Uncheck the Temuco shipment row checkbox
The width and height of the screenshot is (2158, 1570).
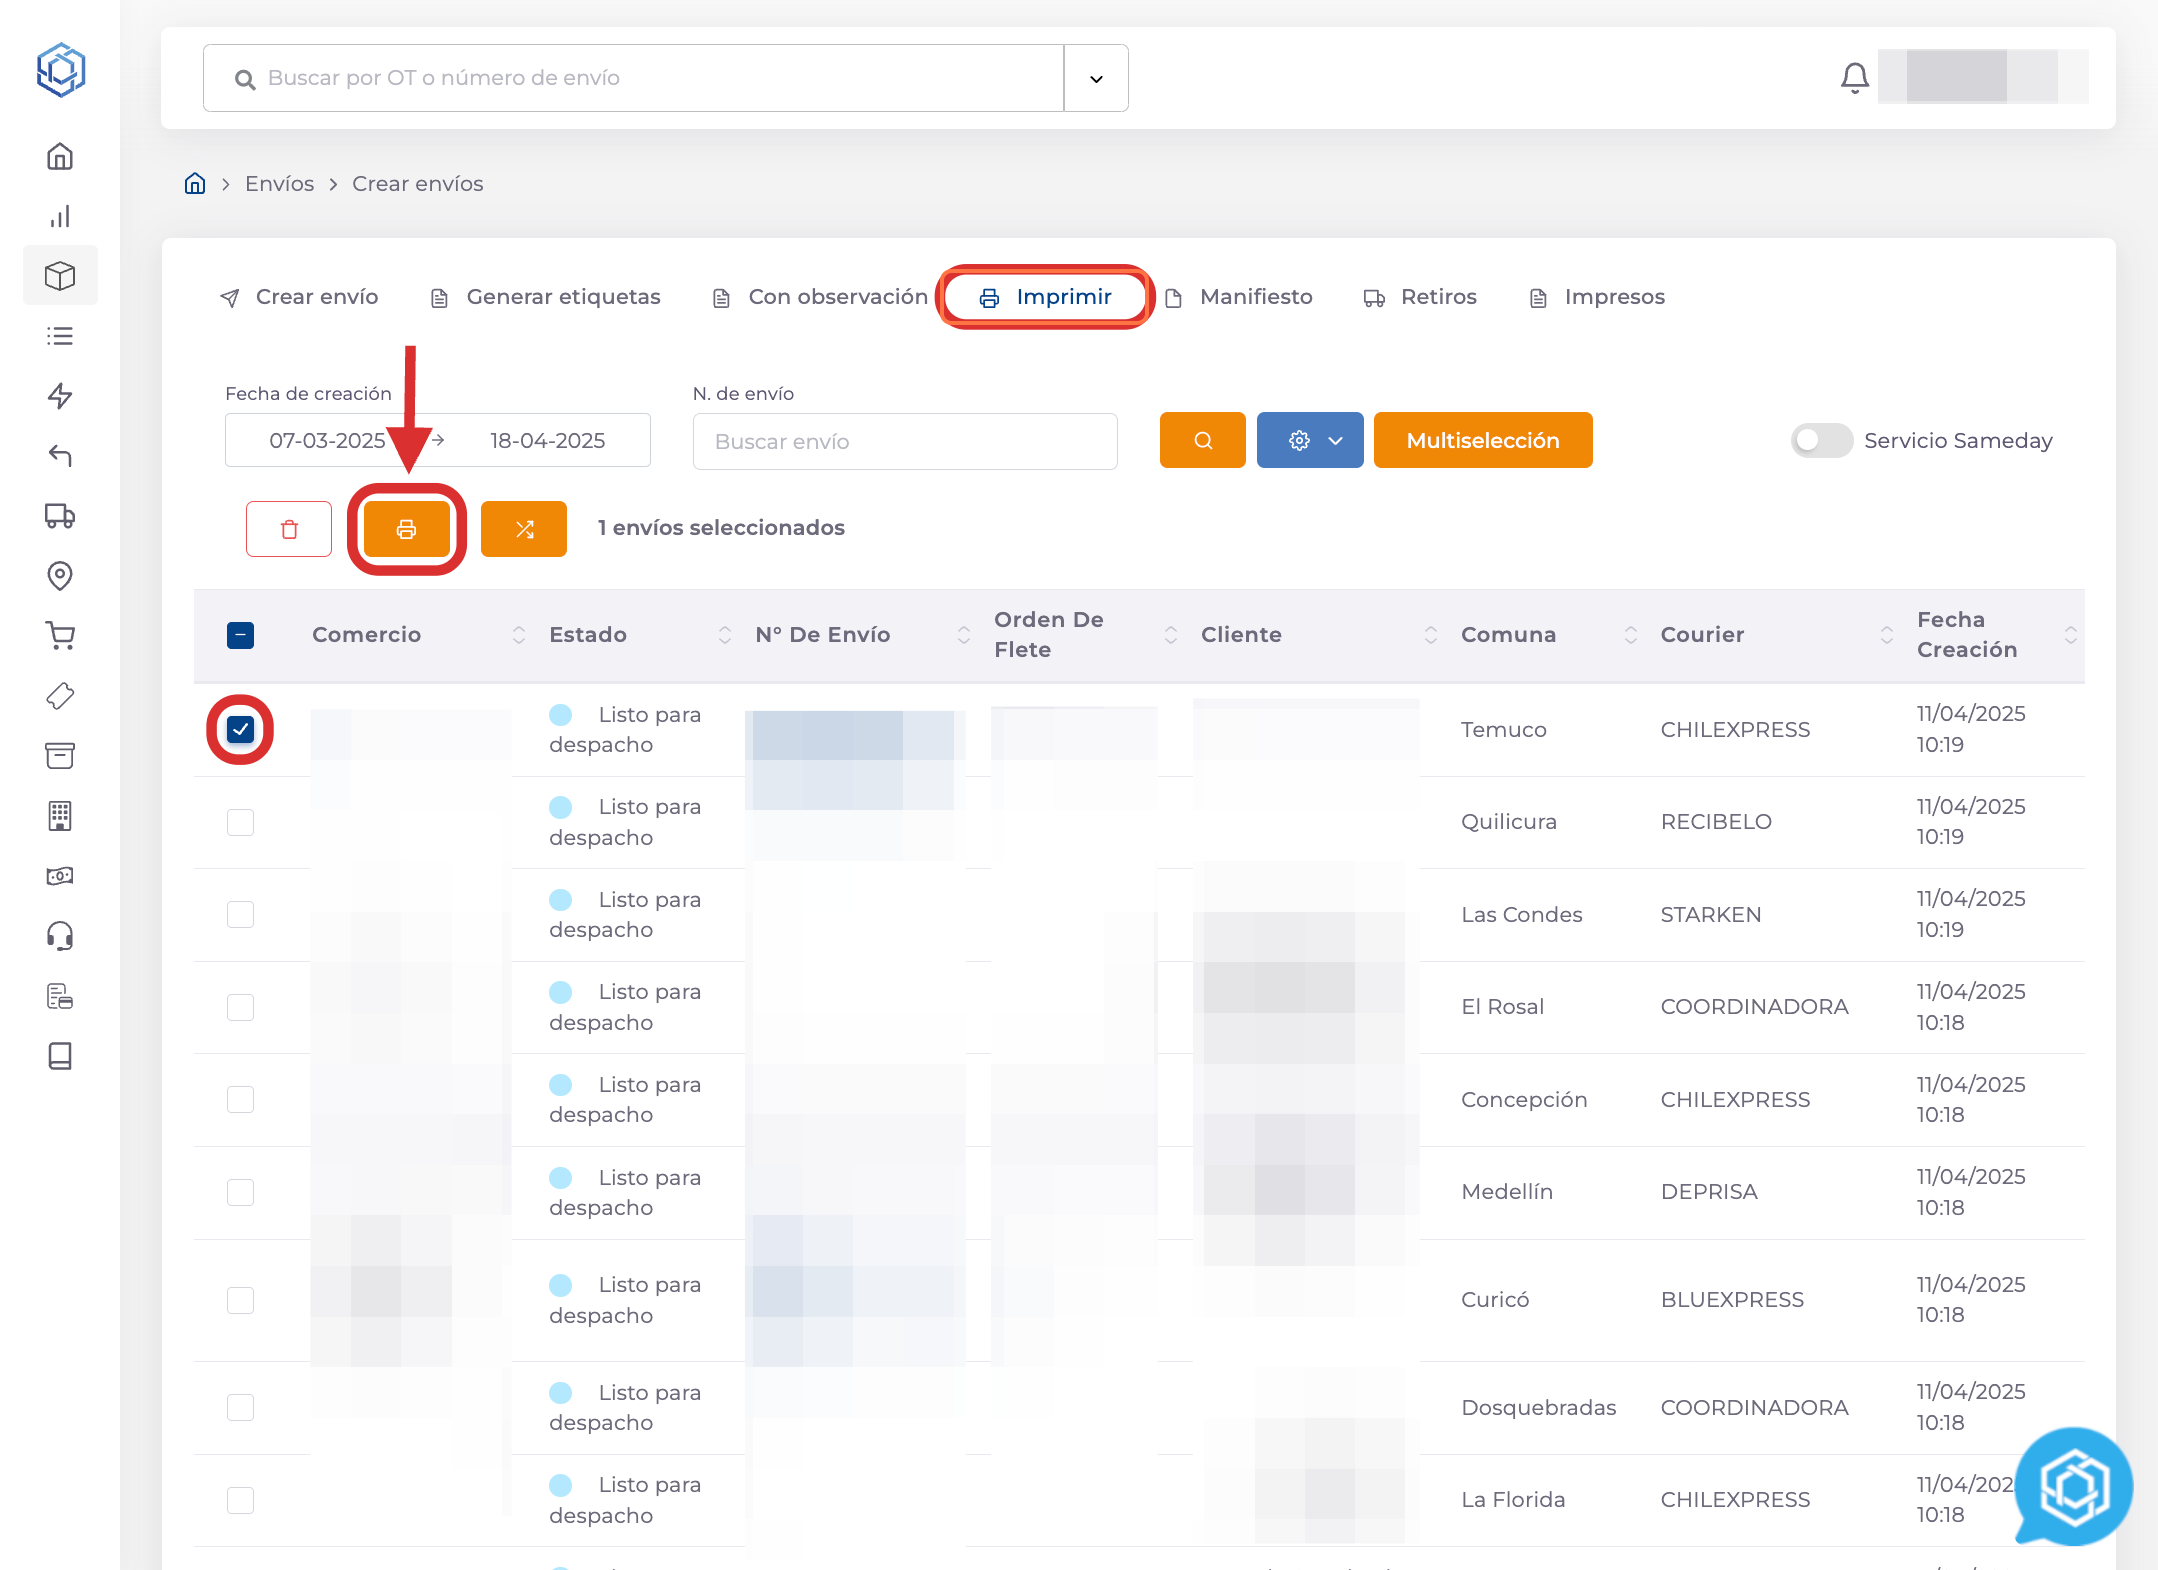240,729
